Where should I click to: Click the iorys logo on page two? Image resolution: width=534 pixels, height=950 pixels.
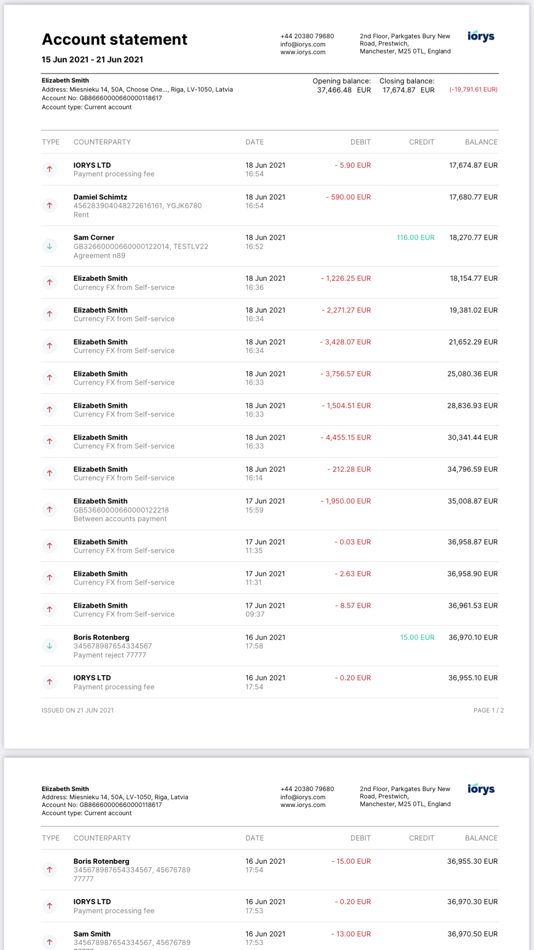(481, 789)
